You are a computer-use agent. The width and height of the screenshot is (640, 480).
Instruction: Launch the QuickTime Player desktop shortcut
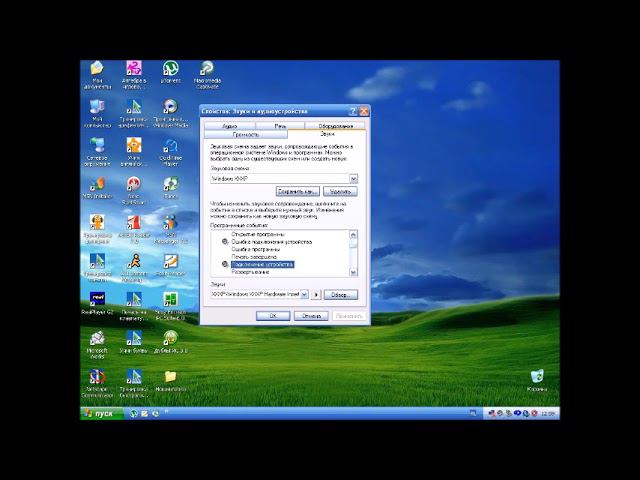coord(171,152)
